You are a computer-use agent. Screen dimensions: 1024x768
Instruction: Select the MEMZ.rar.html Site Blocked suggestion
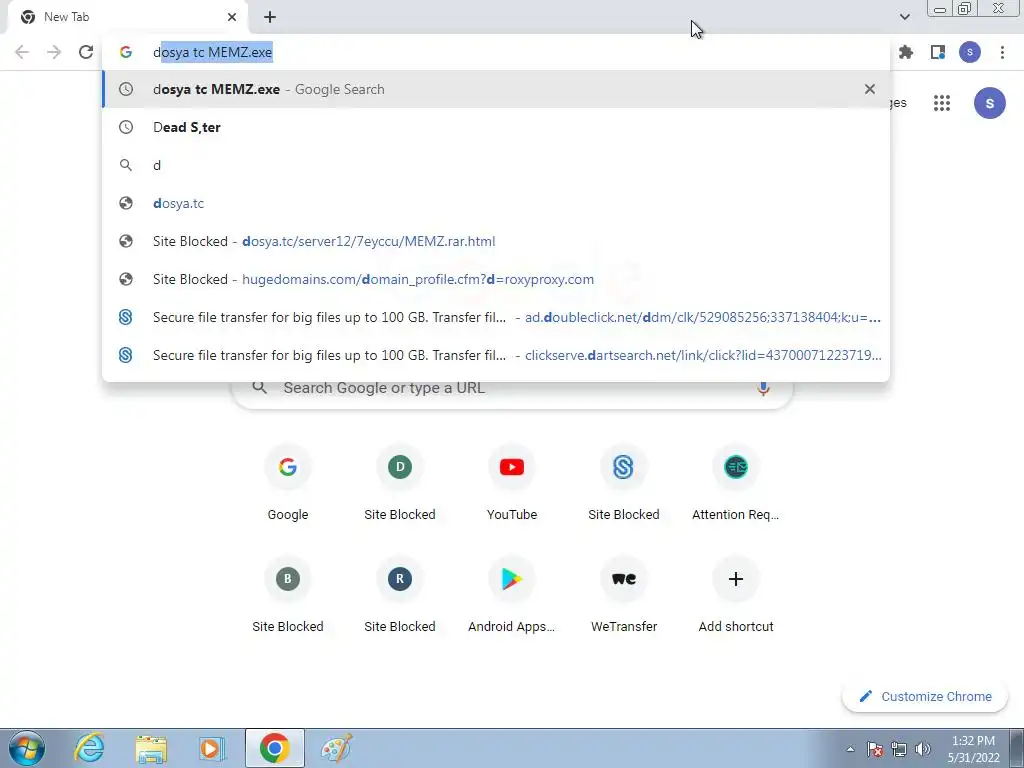(x=496, y=241)
